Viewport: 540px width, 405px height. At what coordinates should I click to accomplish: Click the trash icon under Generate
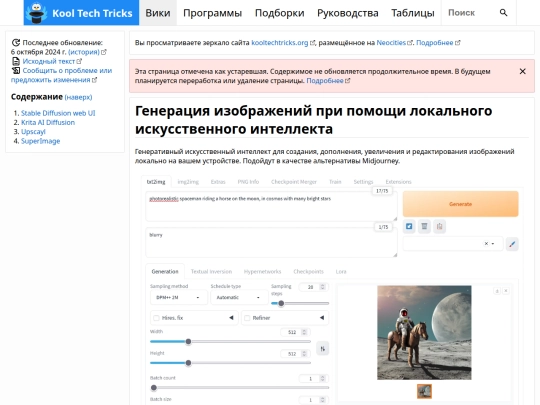tap(424, 226)
